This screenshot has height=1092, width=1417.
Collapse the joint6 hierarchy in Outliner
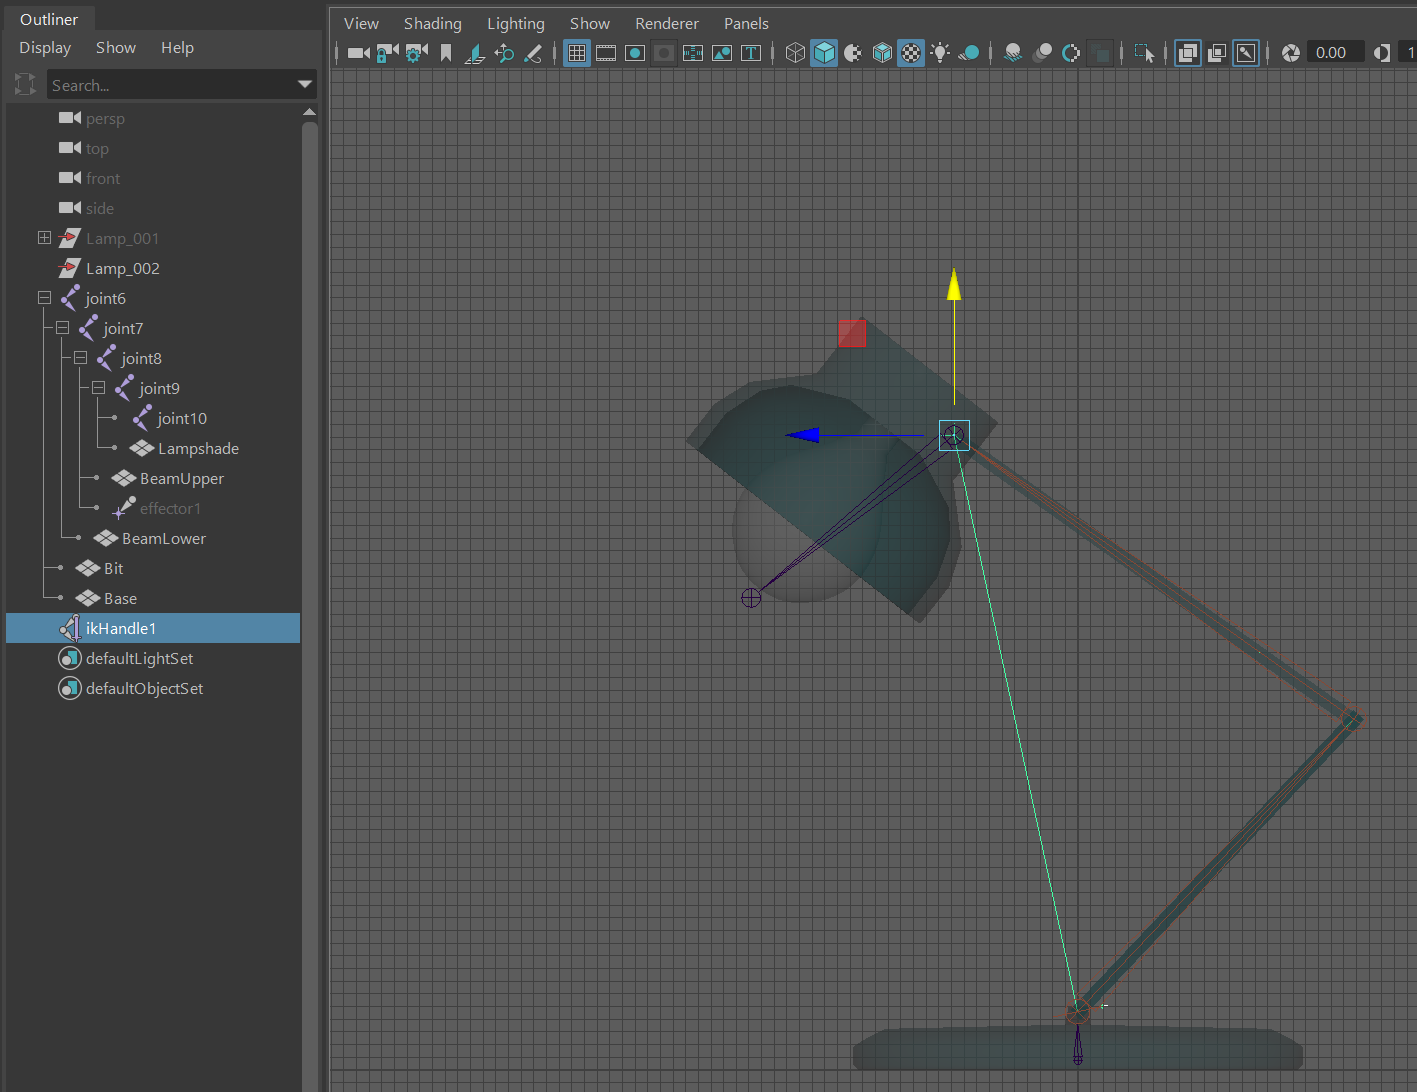coord(44,298)
